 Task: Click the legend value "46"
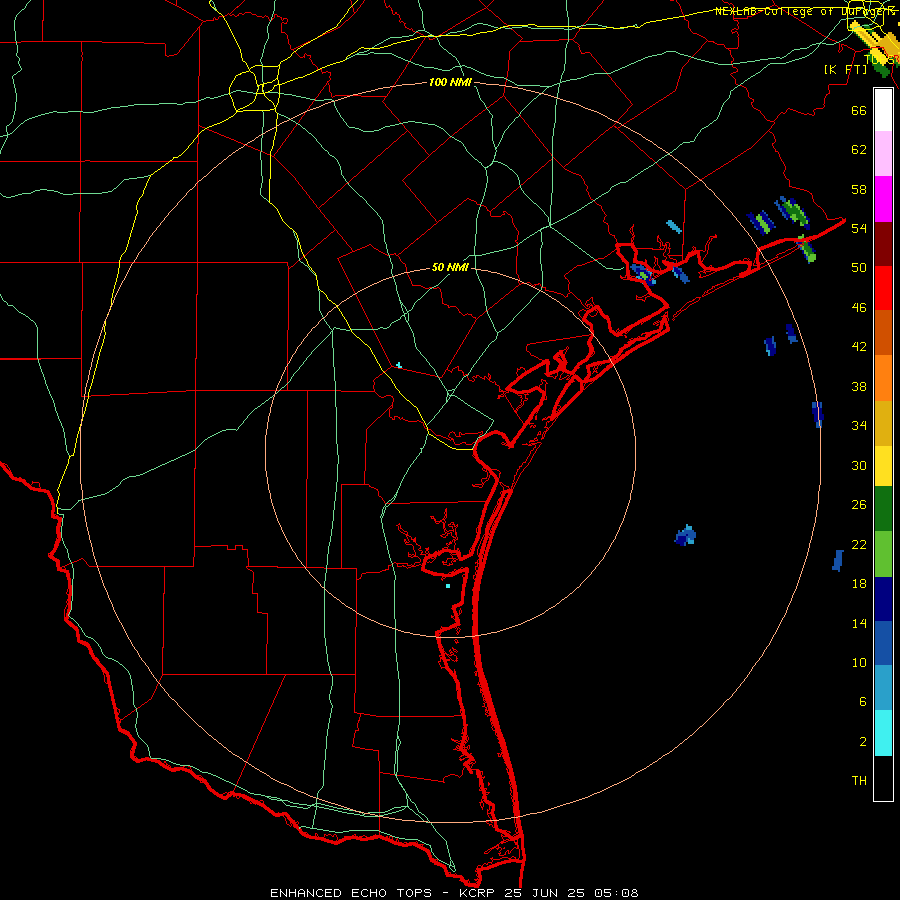(859, 308)
